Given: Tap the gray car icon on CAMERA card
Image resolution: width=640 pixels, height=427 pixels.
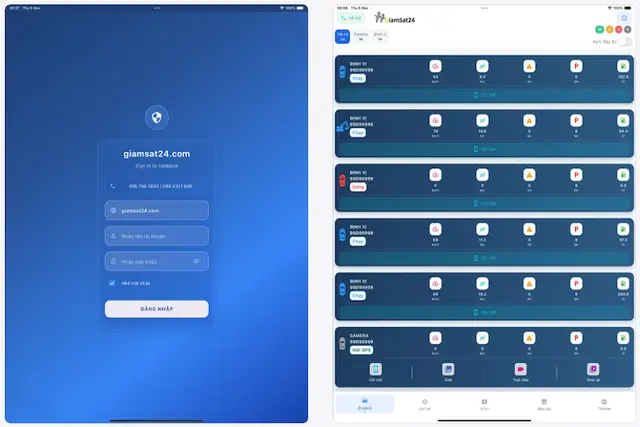Looking at the screenshot, I should point(342,343).
